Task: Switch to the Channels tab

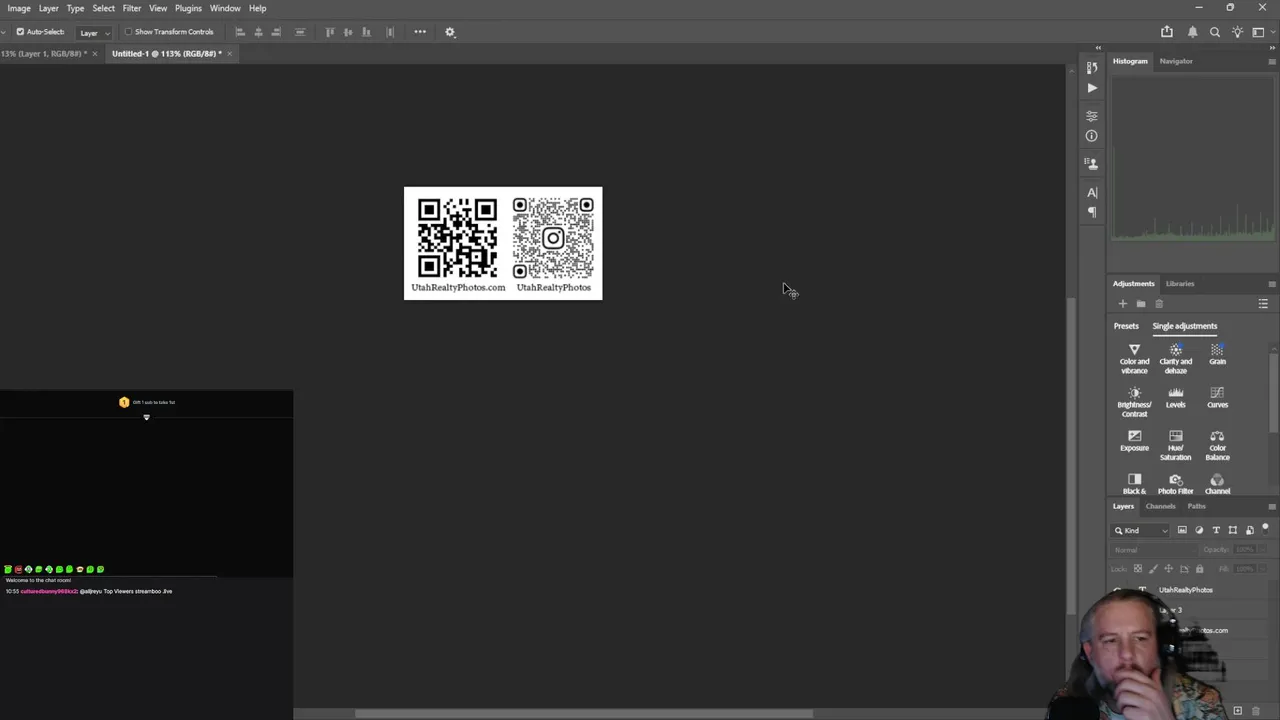Action: tap(1160, 506)
